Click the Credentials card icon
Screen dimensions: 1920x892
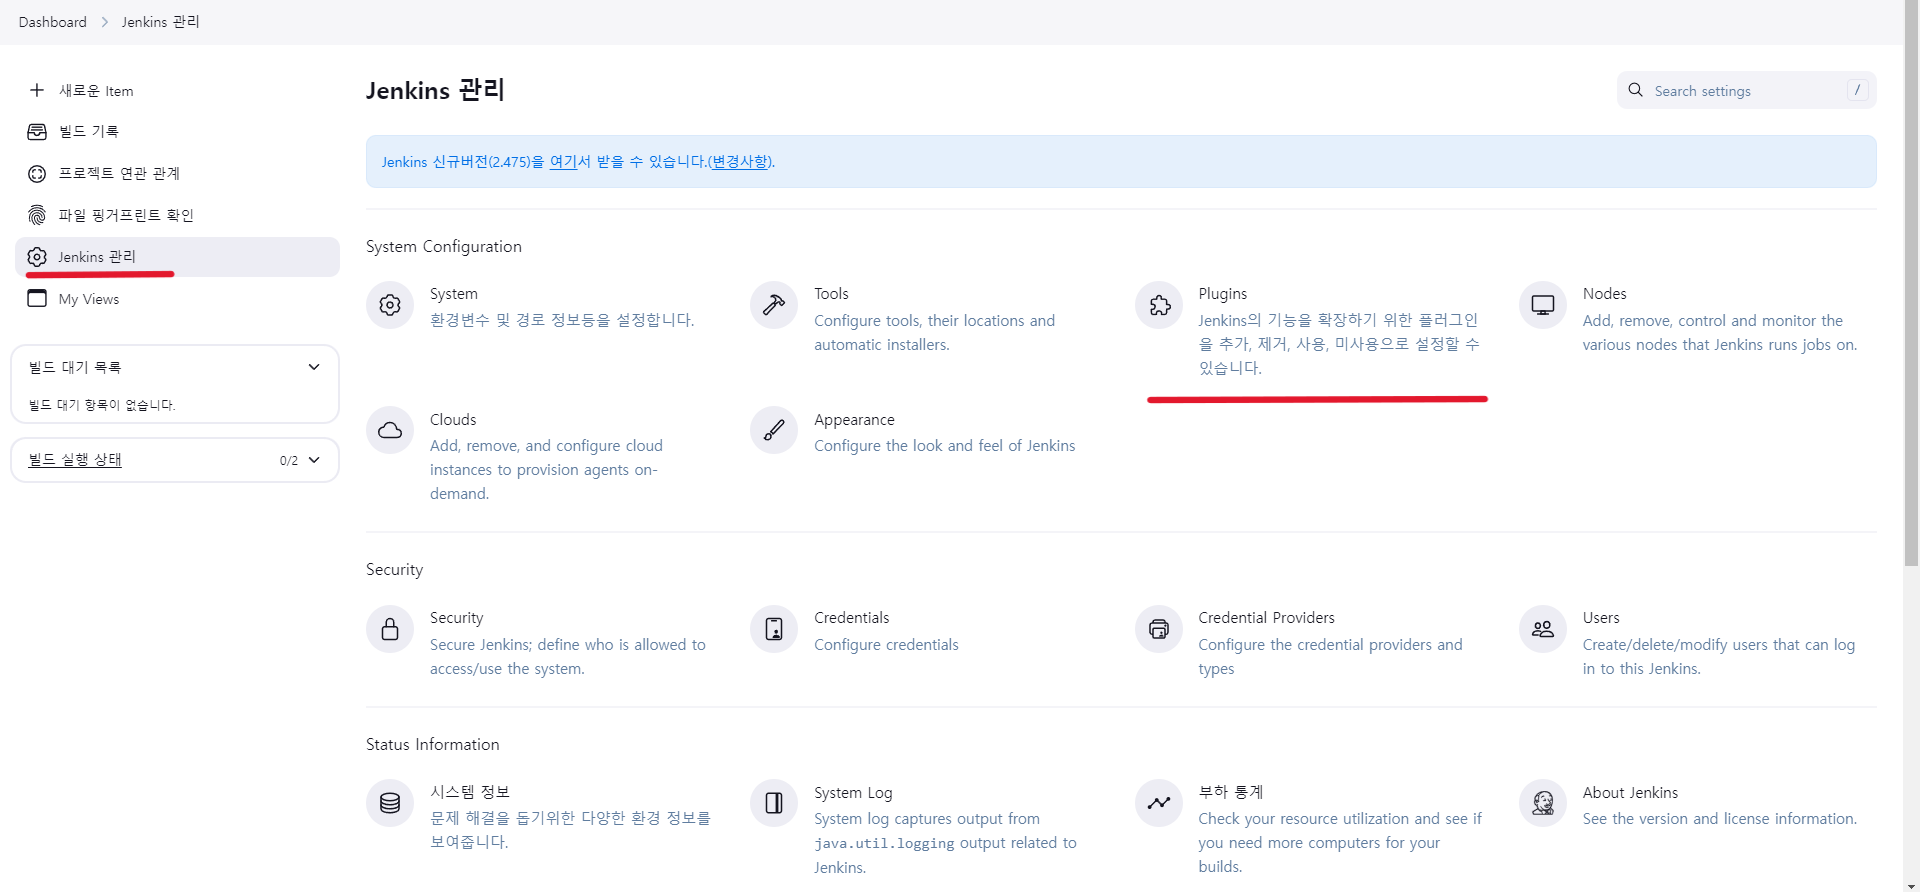click(774, 629)
